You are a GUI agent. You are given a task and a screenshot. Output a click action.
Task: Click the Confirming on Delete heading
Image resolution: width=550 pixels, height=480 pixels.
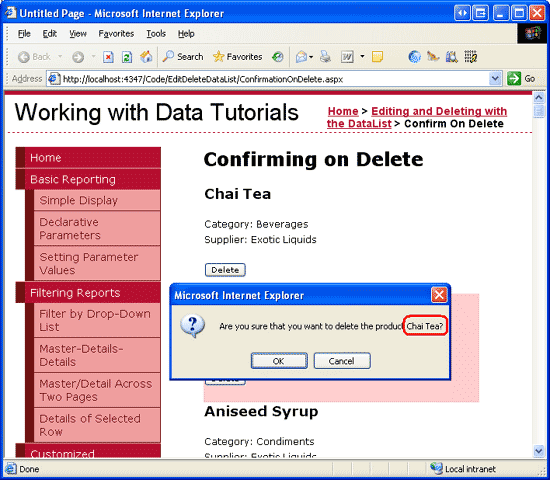[x=313, y=159]
